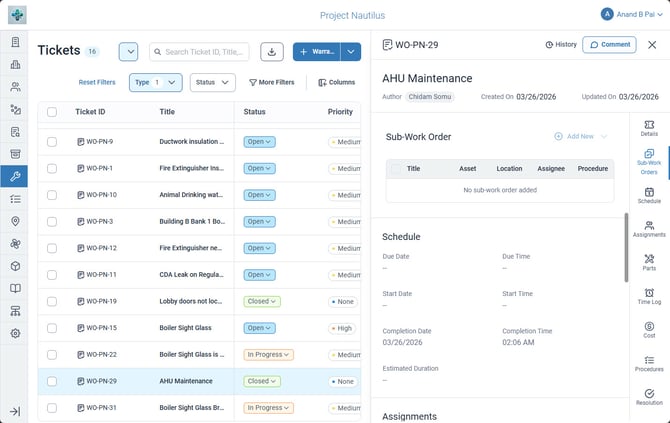Open the Time Log panel icon
670x423 pixels.
pos(649,296)
